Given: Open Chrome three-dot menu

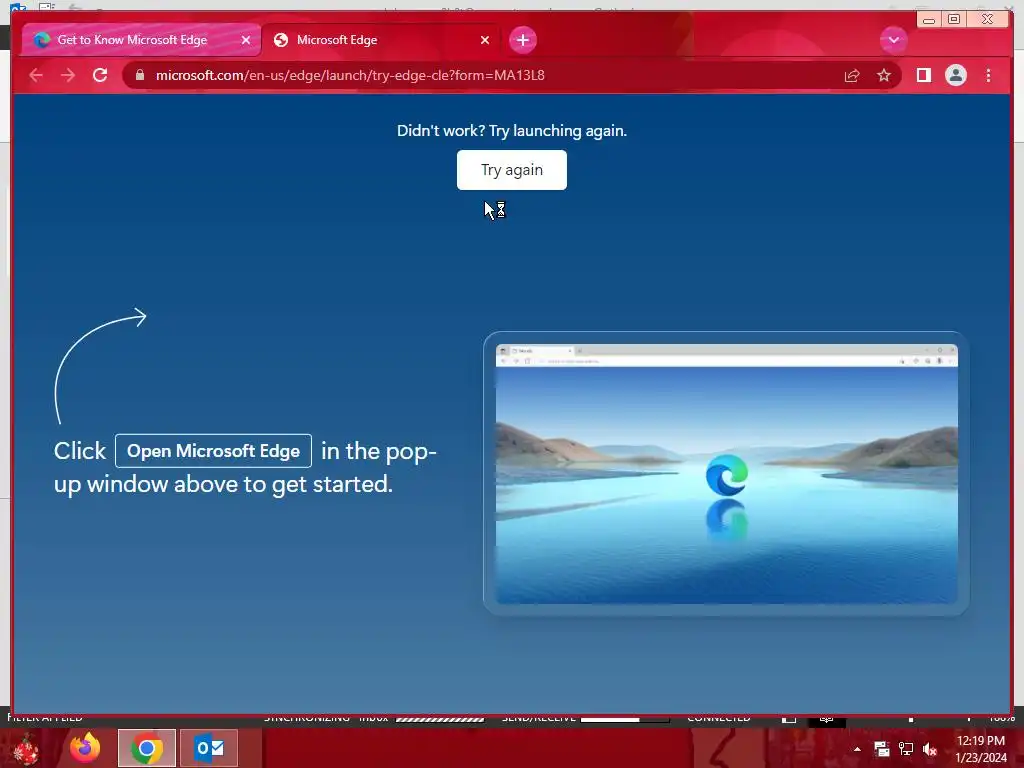Looking at the screenshot, I should (x=988, y=75).
